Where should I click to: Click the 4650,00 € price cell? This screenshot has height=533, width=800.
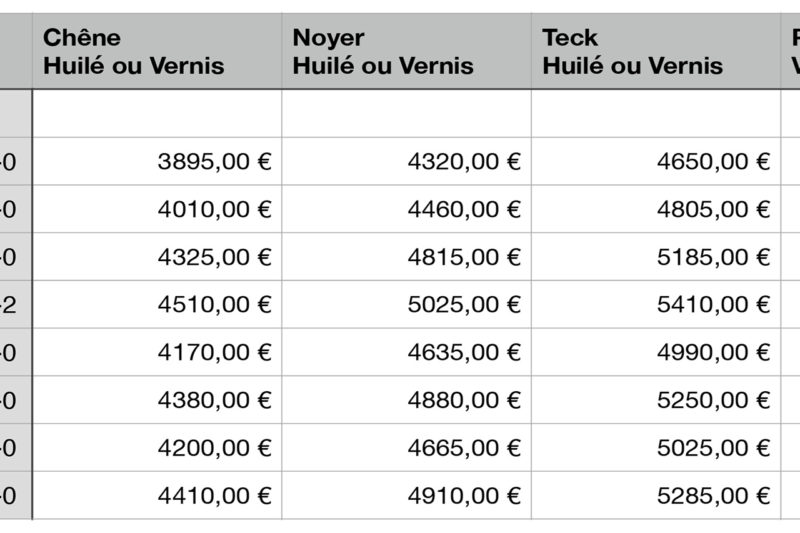[713, 162]
